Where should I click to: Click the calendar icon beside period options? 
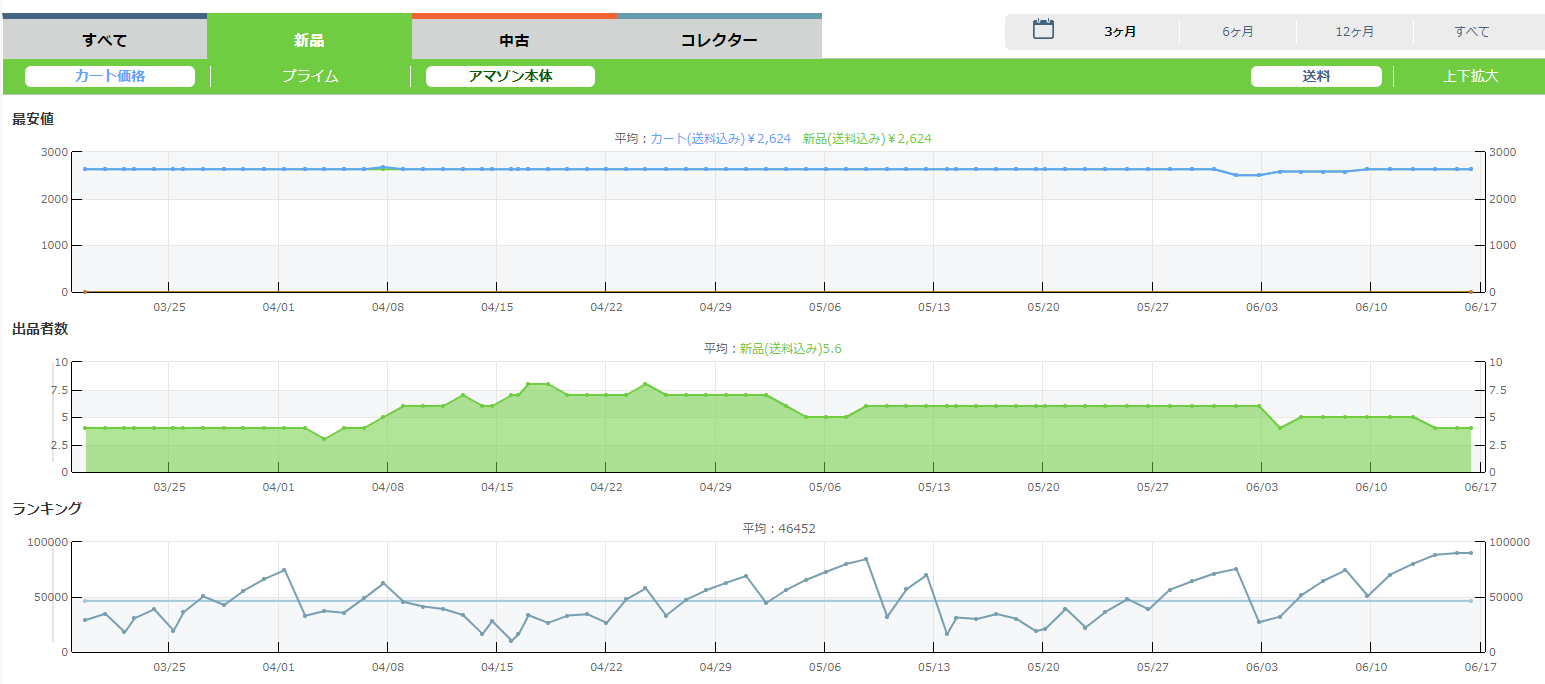coord(1043,30)
